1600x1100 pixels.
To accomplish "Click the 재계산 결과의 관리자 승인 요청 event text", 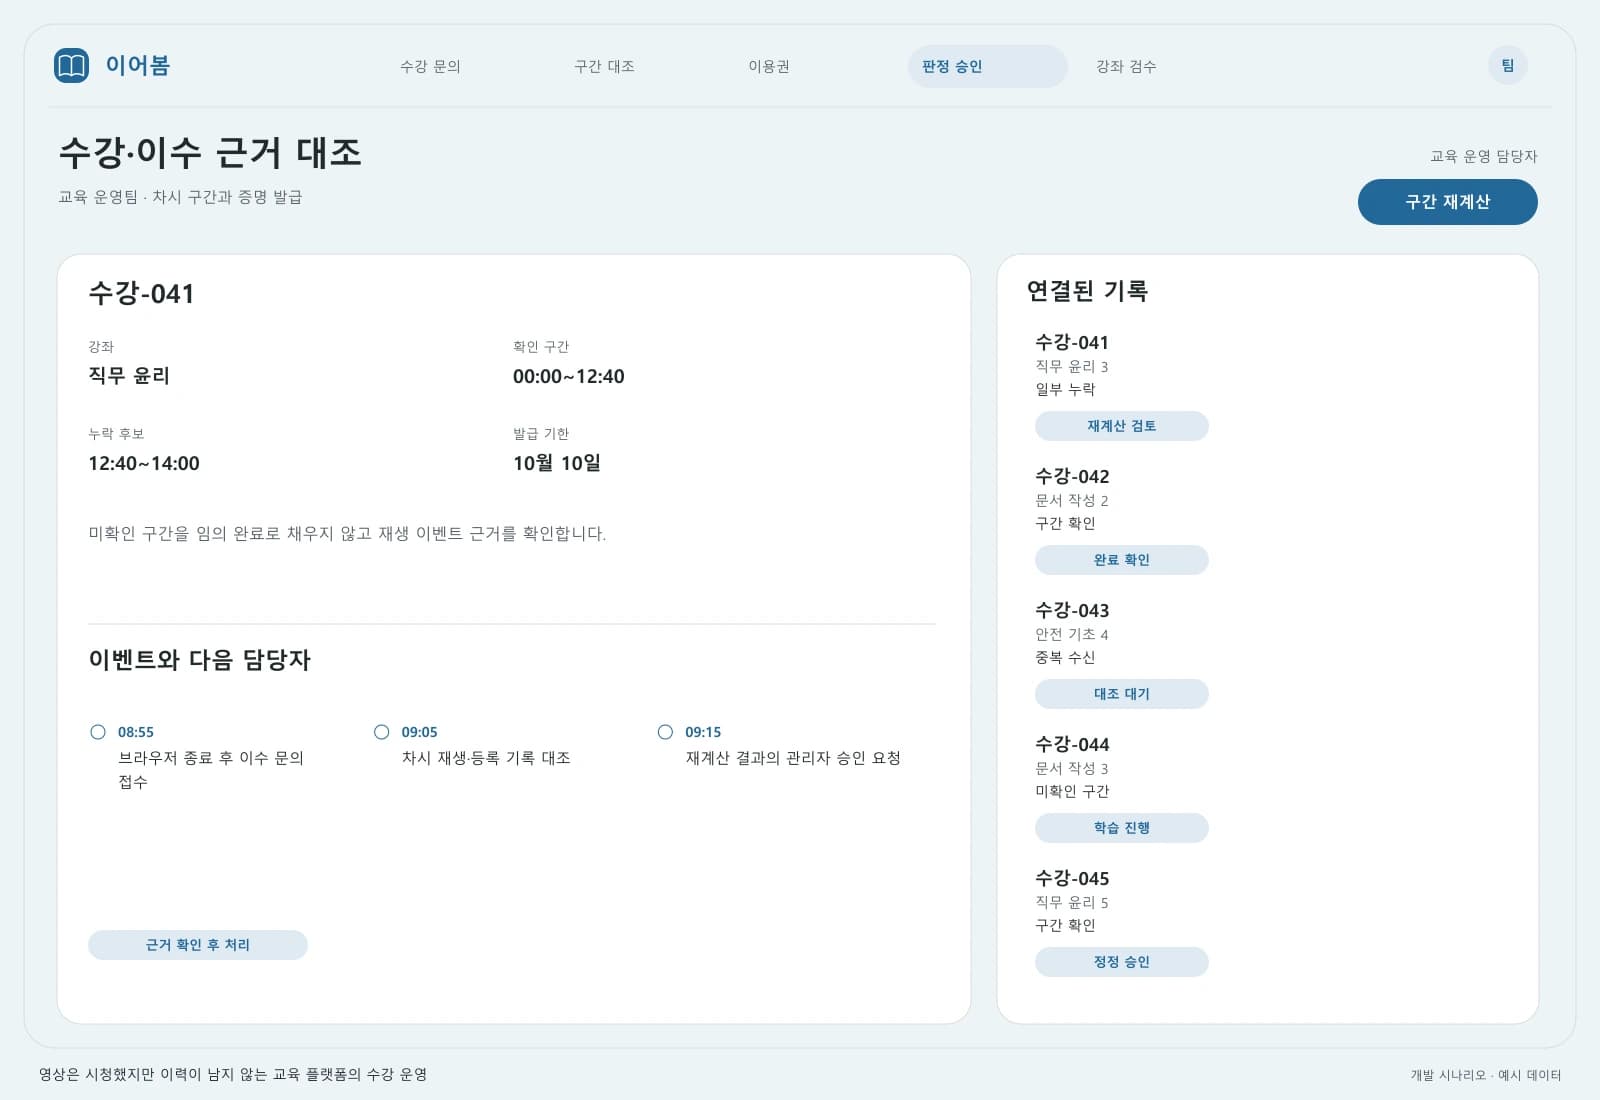I will click(x=793, y=758).
